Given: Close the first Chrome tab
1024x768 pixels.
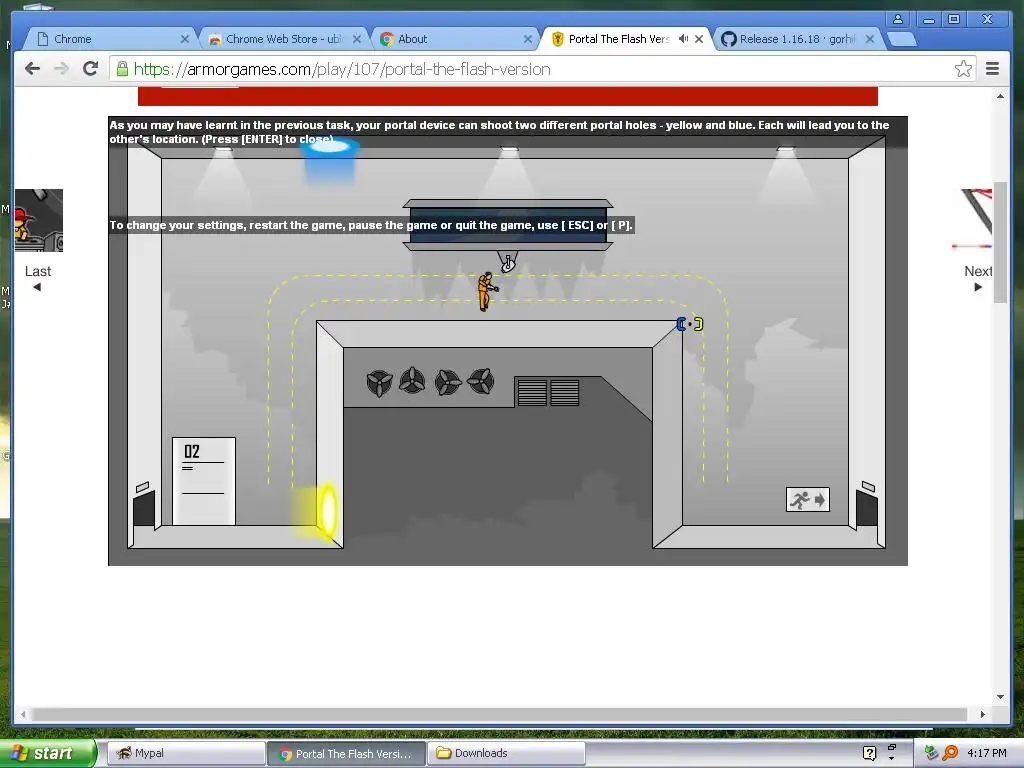Looking at the screenshot, I should click(185, 39).
